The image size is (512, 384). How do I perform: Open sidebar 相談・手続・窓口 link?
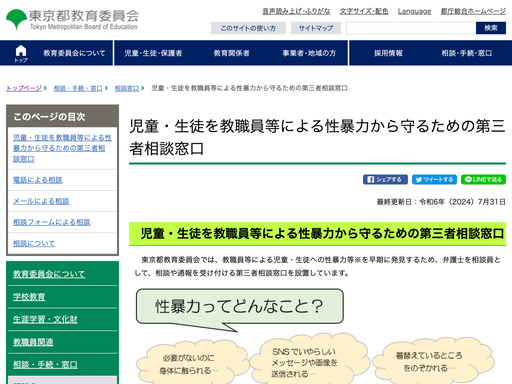[45, 364]
